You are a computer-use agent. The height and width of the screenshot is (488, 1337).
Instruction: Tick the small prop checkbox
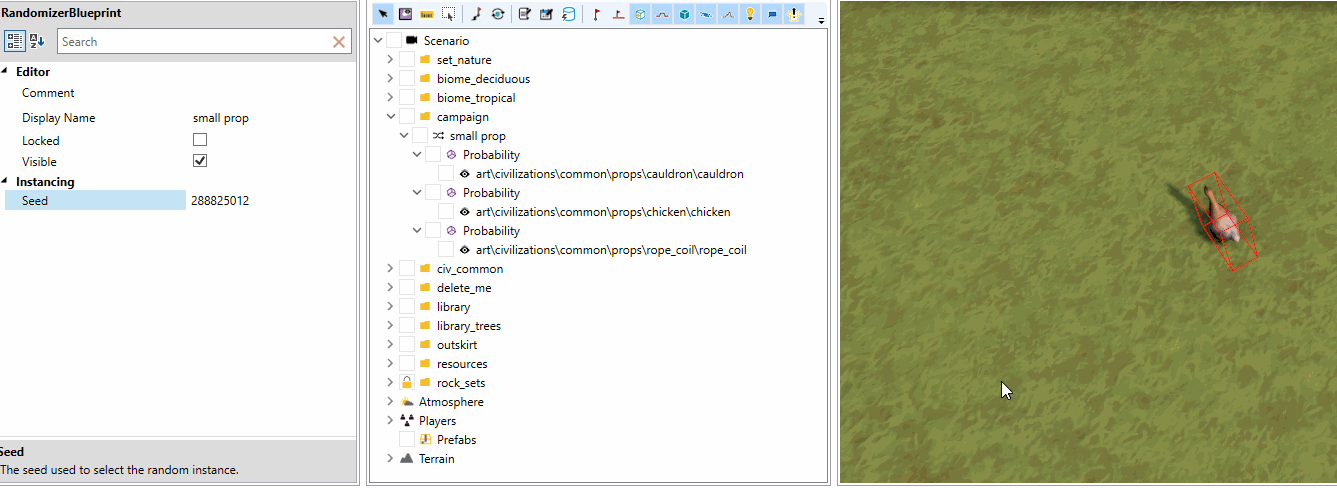[x=420, y=136]
